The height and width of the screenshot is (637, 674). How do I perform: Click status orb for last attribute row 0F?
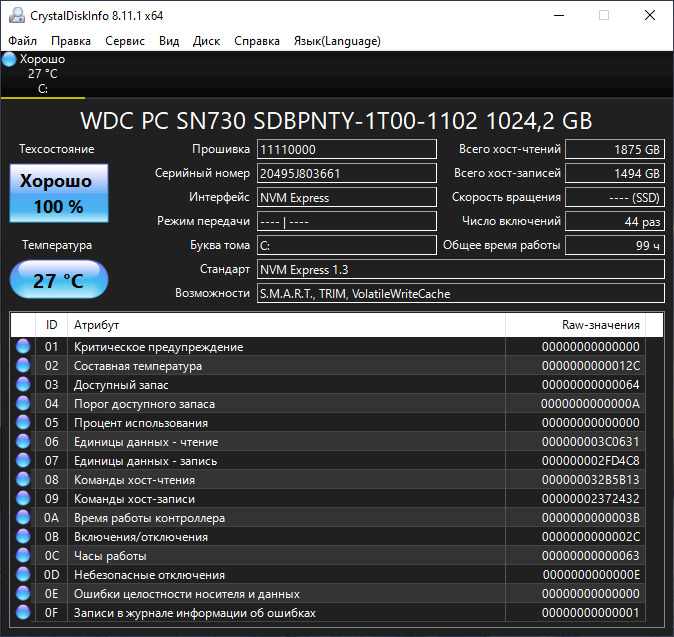[x=23, y=613]
